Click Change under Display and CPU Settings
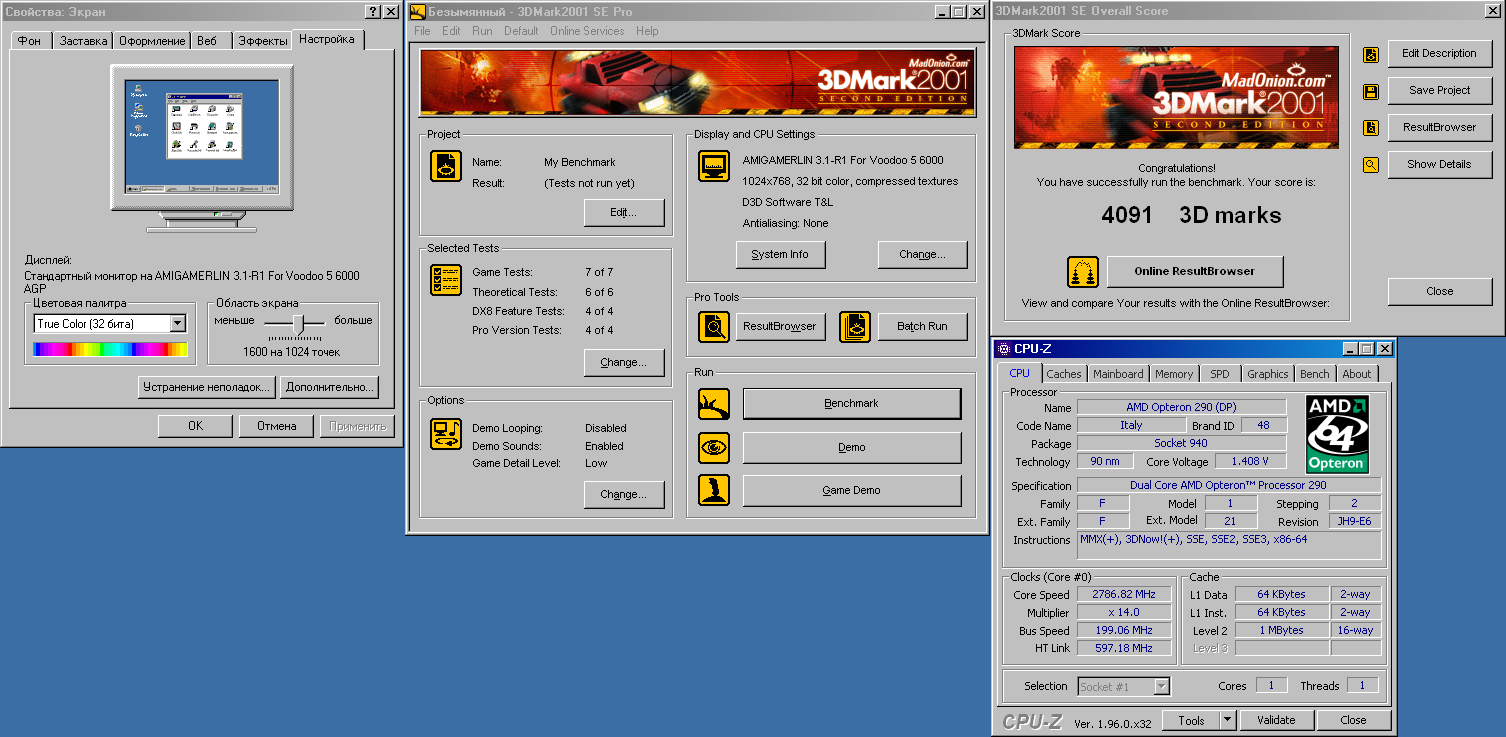Viewport: 1506px width, 737px height. tap(922, 254)
